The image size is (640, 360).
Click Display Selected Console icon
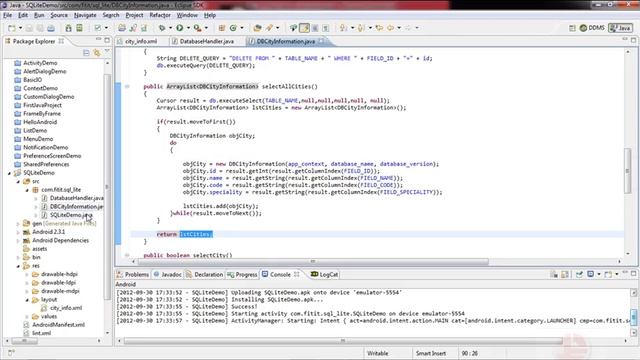click(590, 275)
